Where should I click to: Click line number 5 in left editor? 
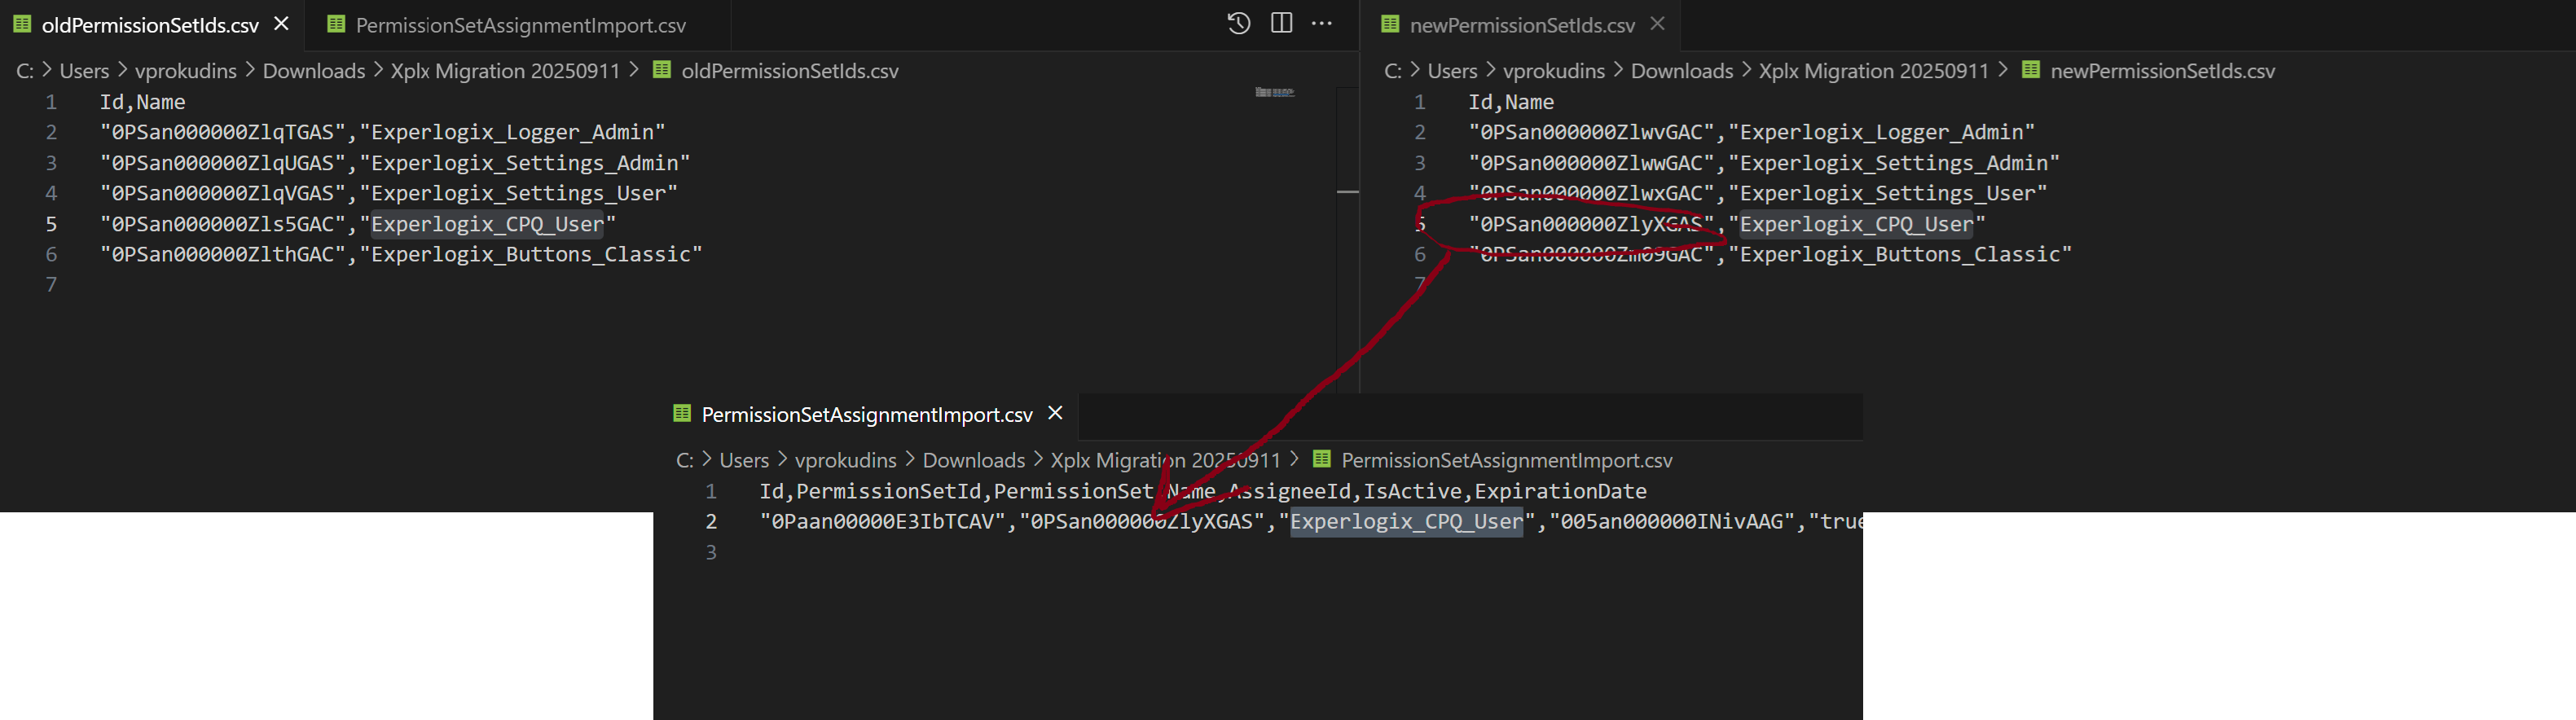(51, 224)
